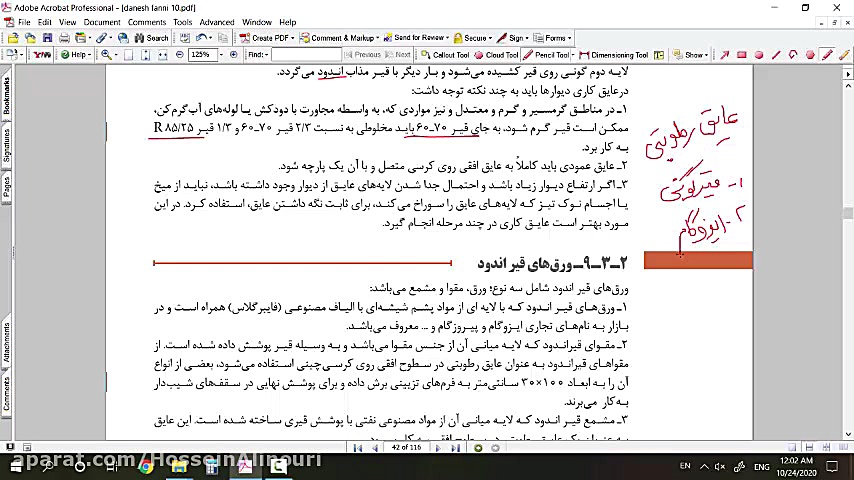Select the red Pencil drawing icon

click(x=827, y=54)
